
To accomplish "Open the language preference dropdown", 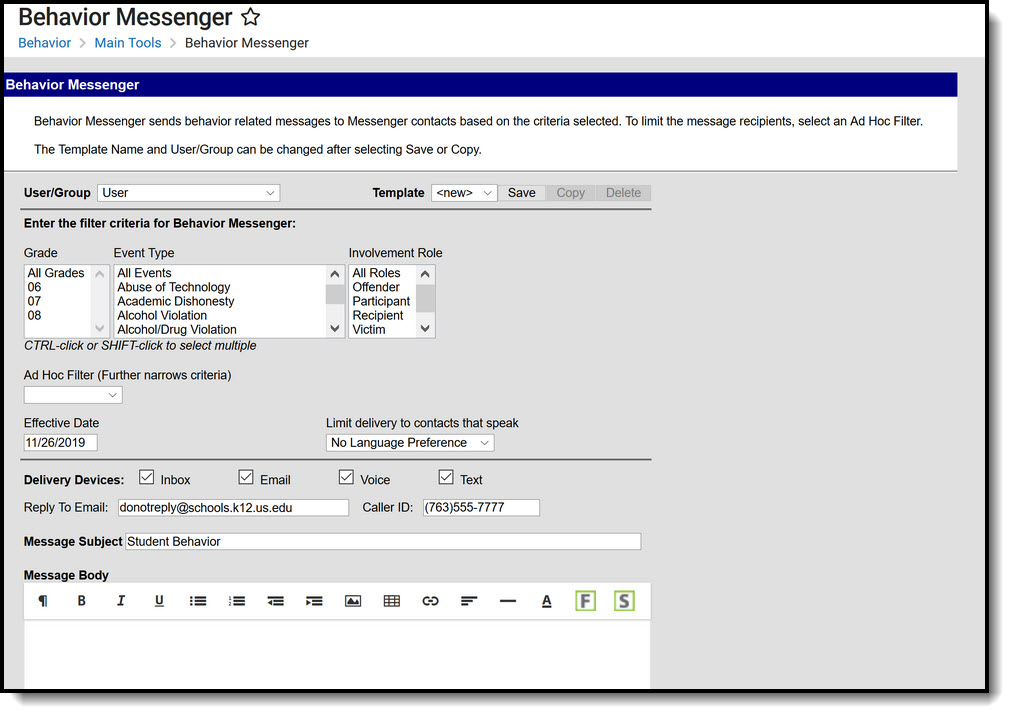I will [410, 443].
